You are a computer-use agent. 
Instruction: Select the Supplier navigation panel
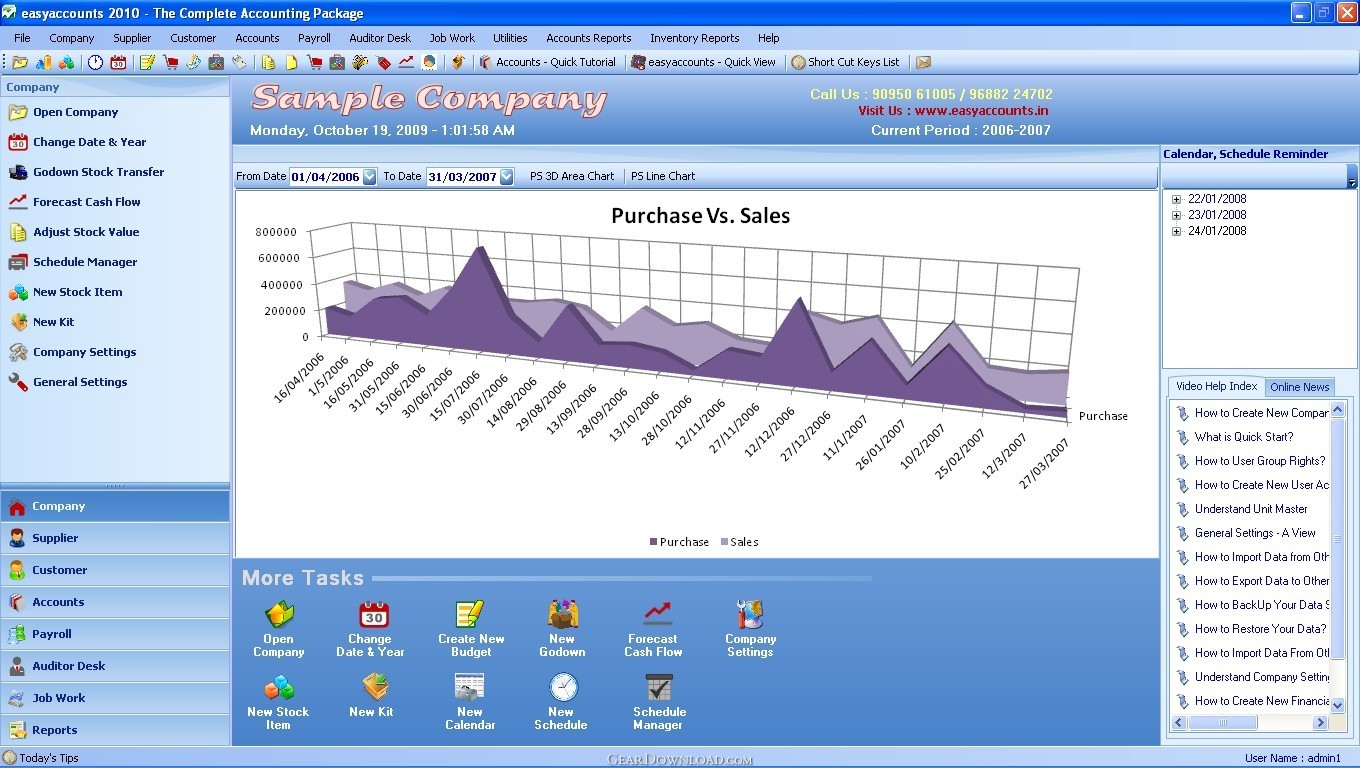tap(115, 538)
